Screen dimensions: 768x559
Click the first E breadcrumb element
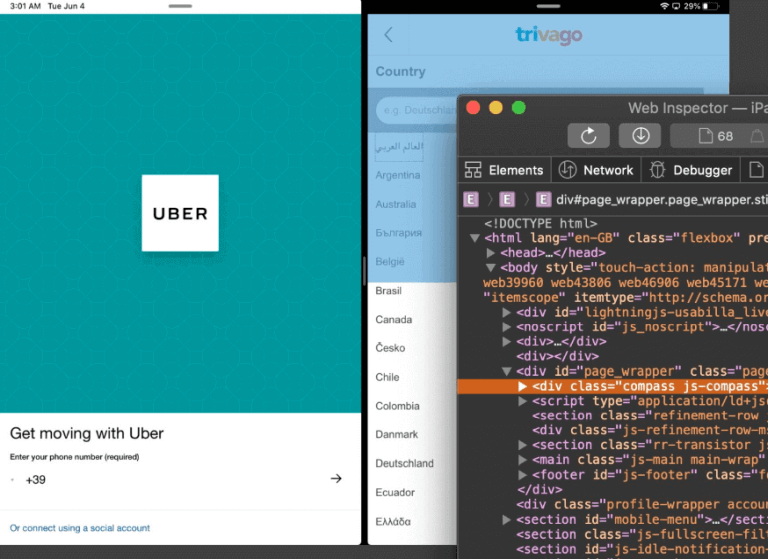(471, 199)
